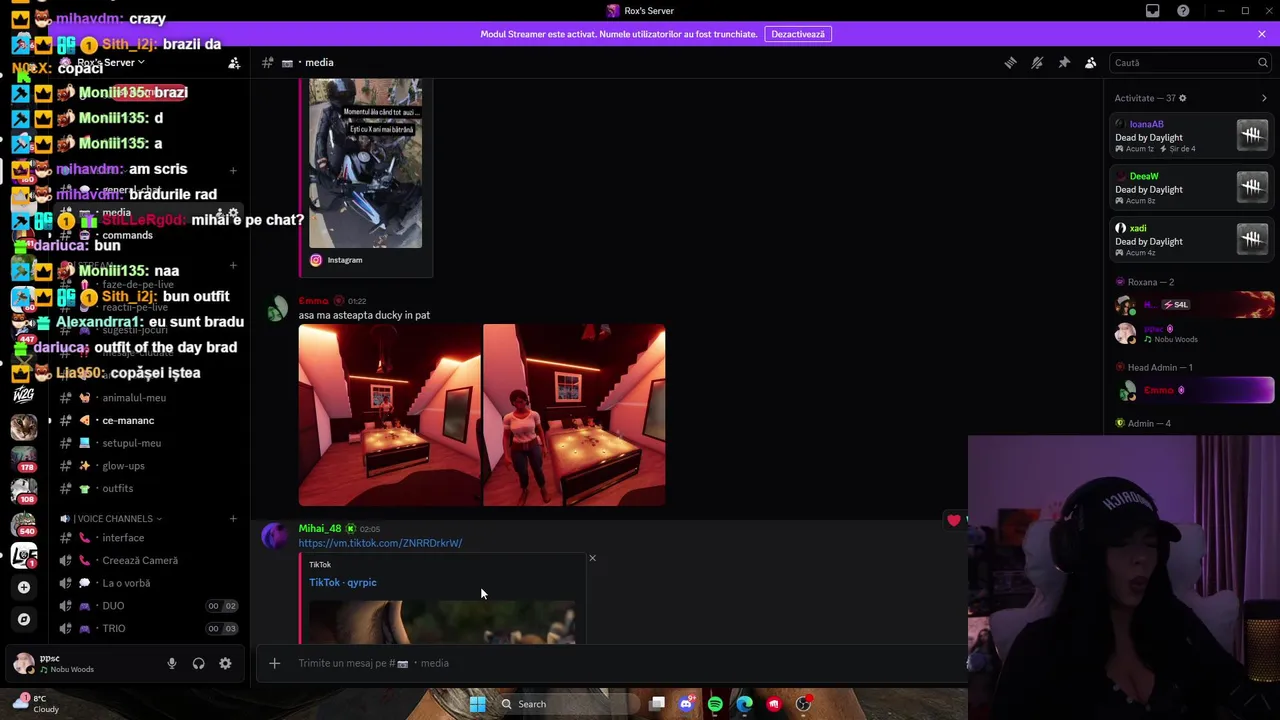Image resolution: width=1280 pixels, height=720 pixels.
Task: Click the attachment plus in message bar
Action: point(274,663)
